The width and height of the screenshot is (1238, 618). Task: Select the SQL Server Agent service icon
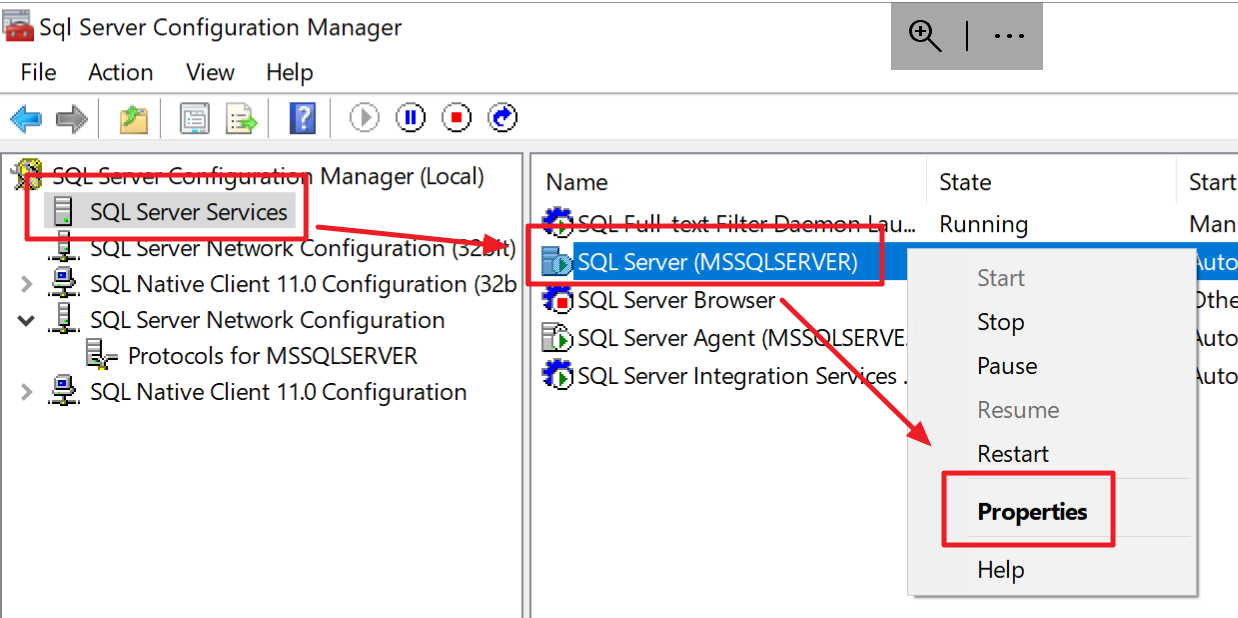click(x=558, y=338)
